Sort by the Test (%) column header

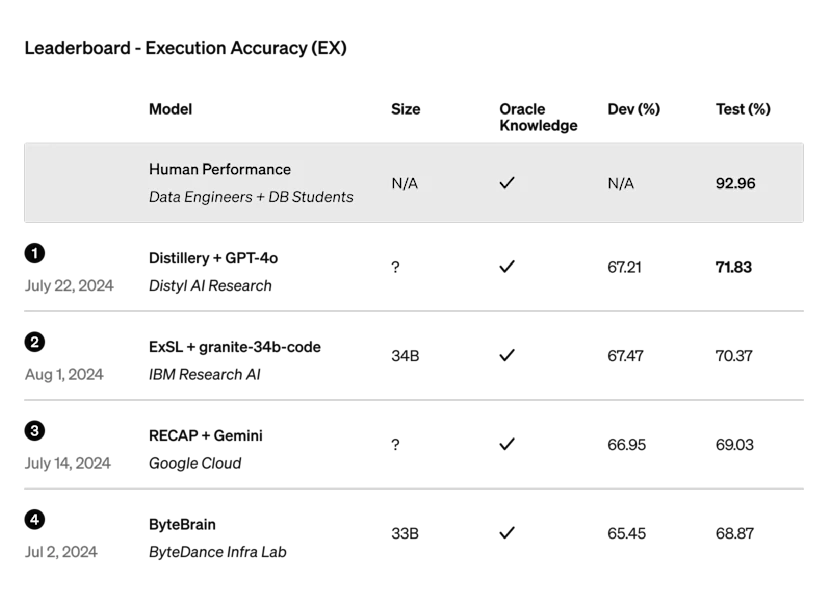[x=743, y=109]
